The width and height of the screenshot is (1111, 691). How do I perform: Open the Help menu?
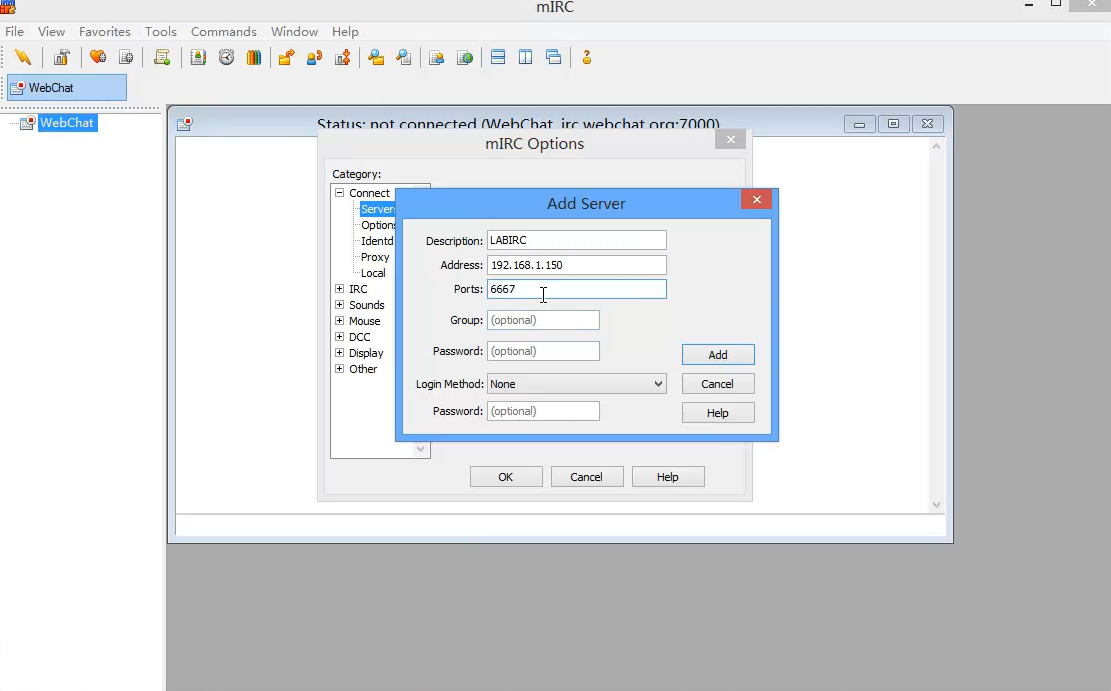pos(345,32)
